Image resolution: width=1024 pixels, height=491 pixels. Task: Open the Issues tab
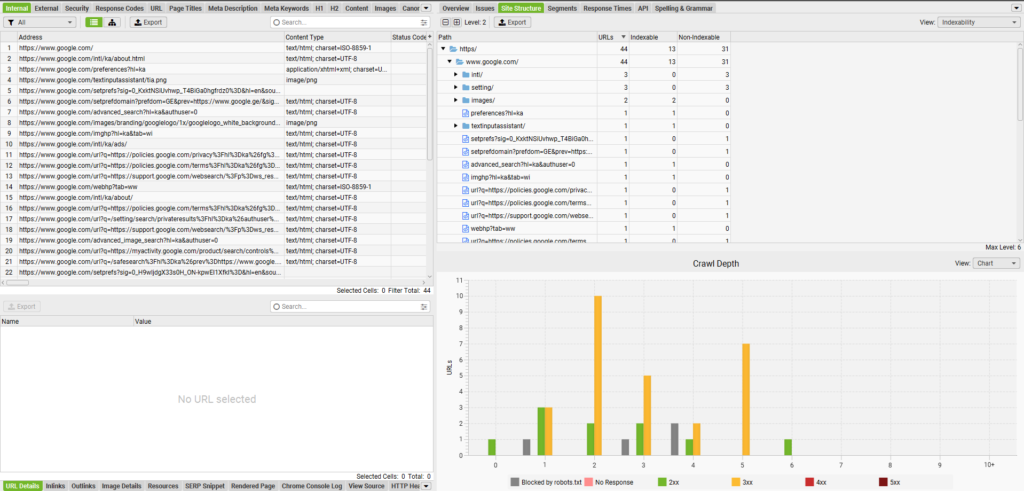(485, 8)
